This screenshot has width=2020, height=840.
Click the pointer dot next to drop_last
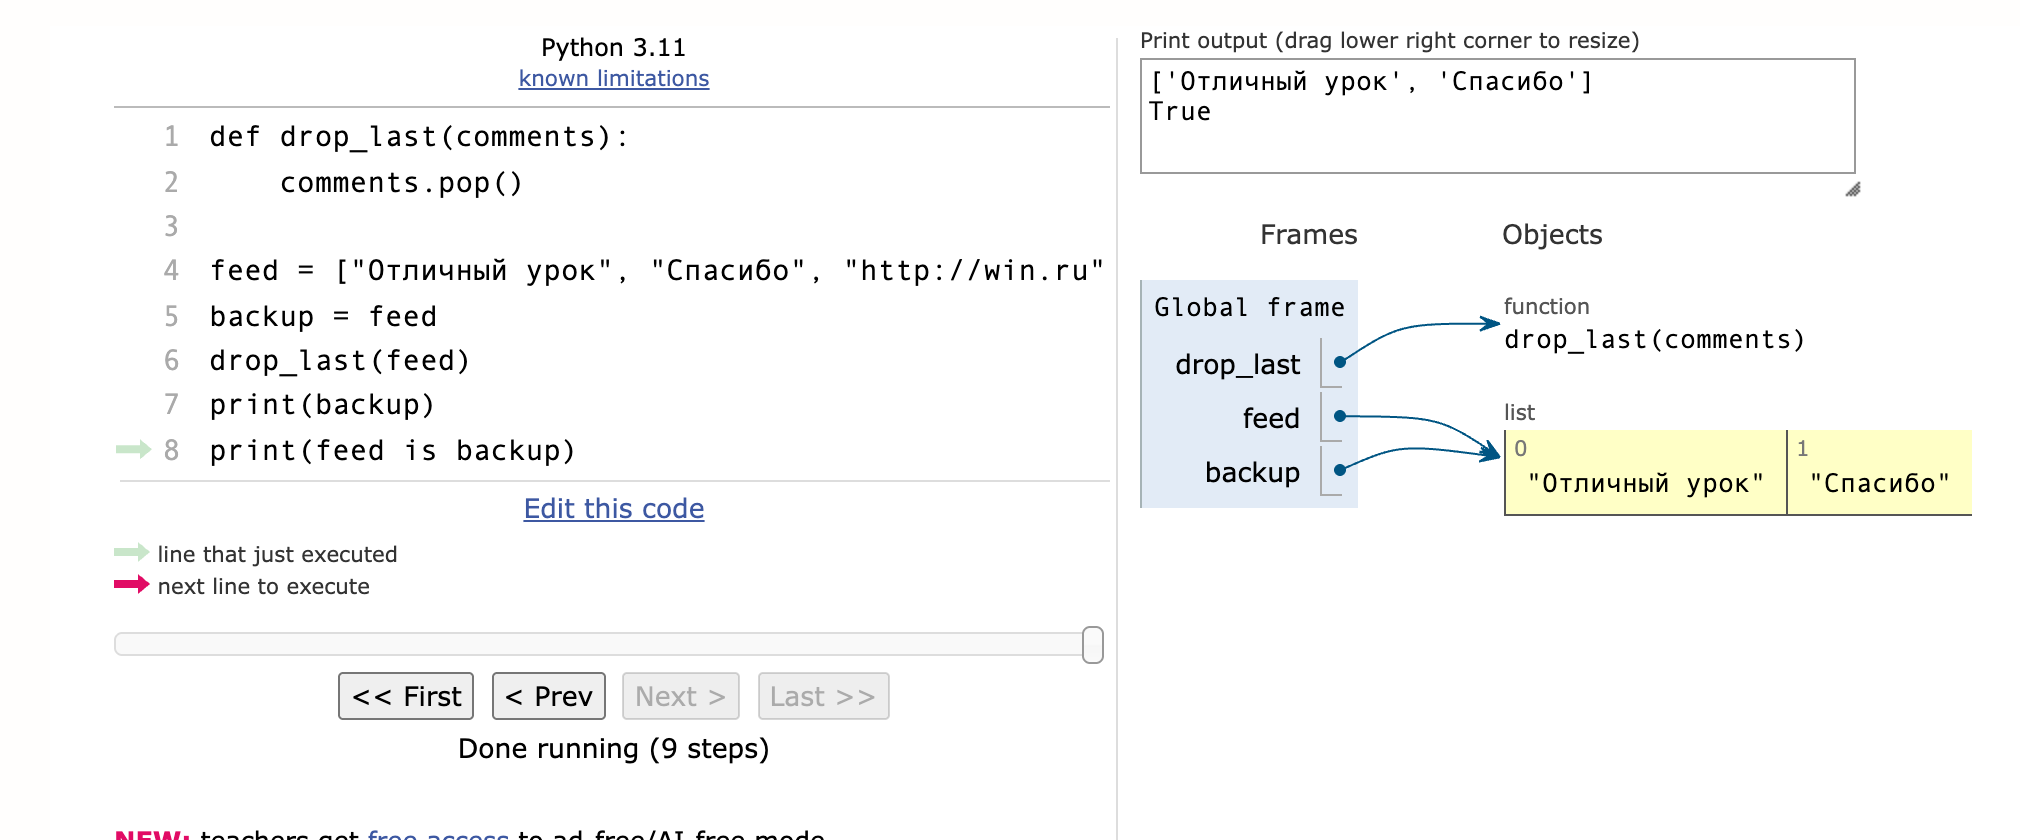(1340, 362)
